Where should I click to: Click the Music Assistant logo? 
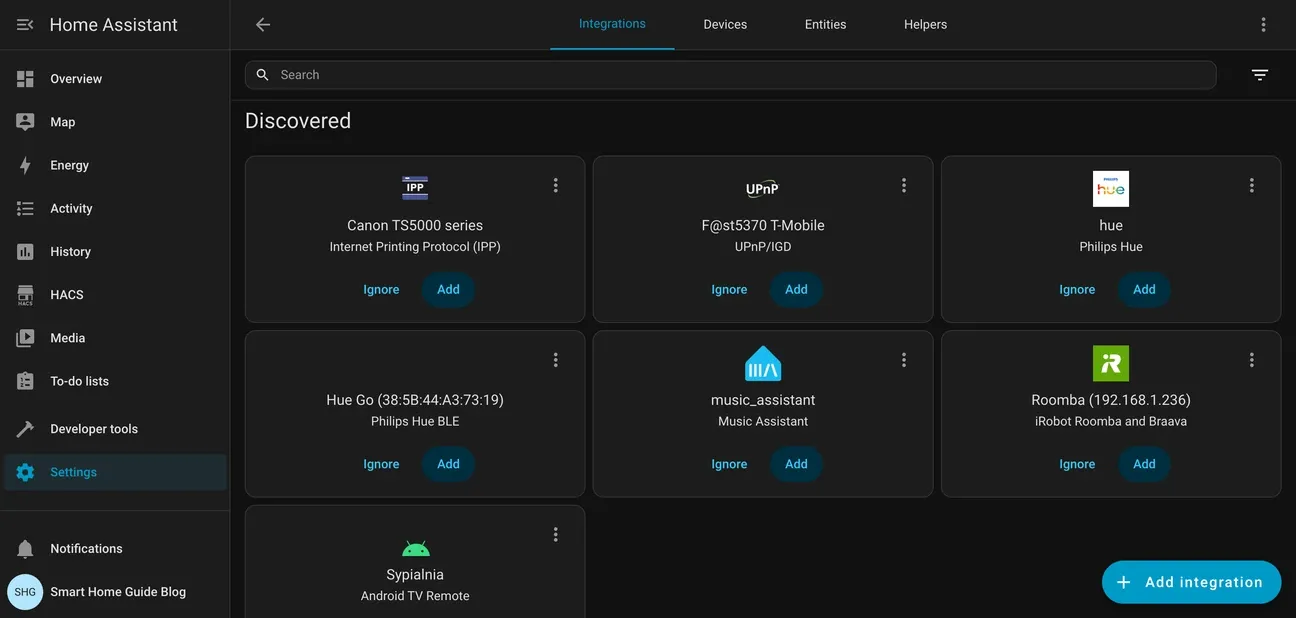coord(763,364)
